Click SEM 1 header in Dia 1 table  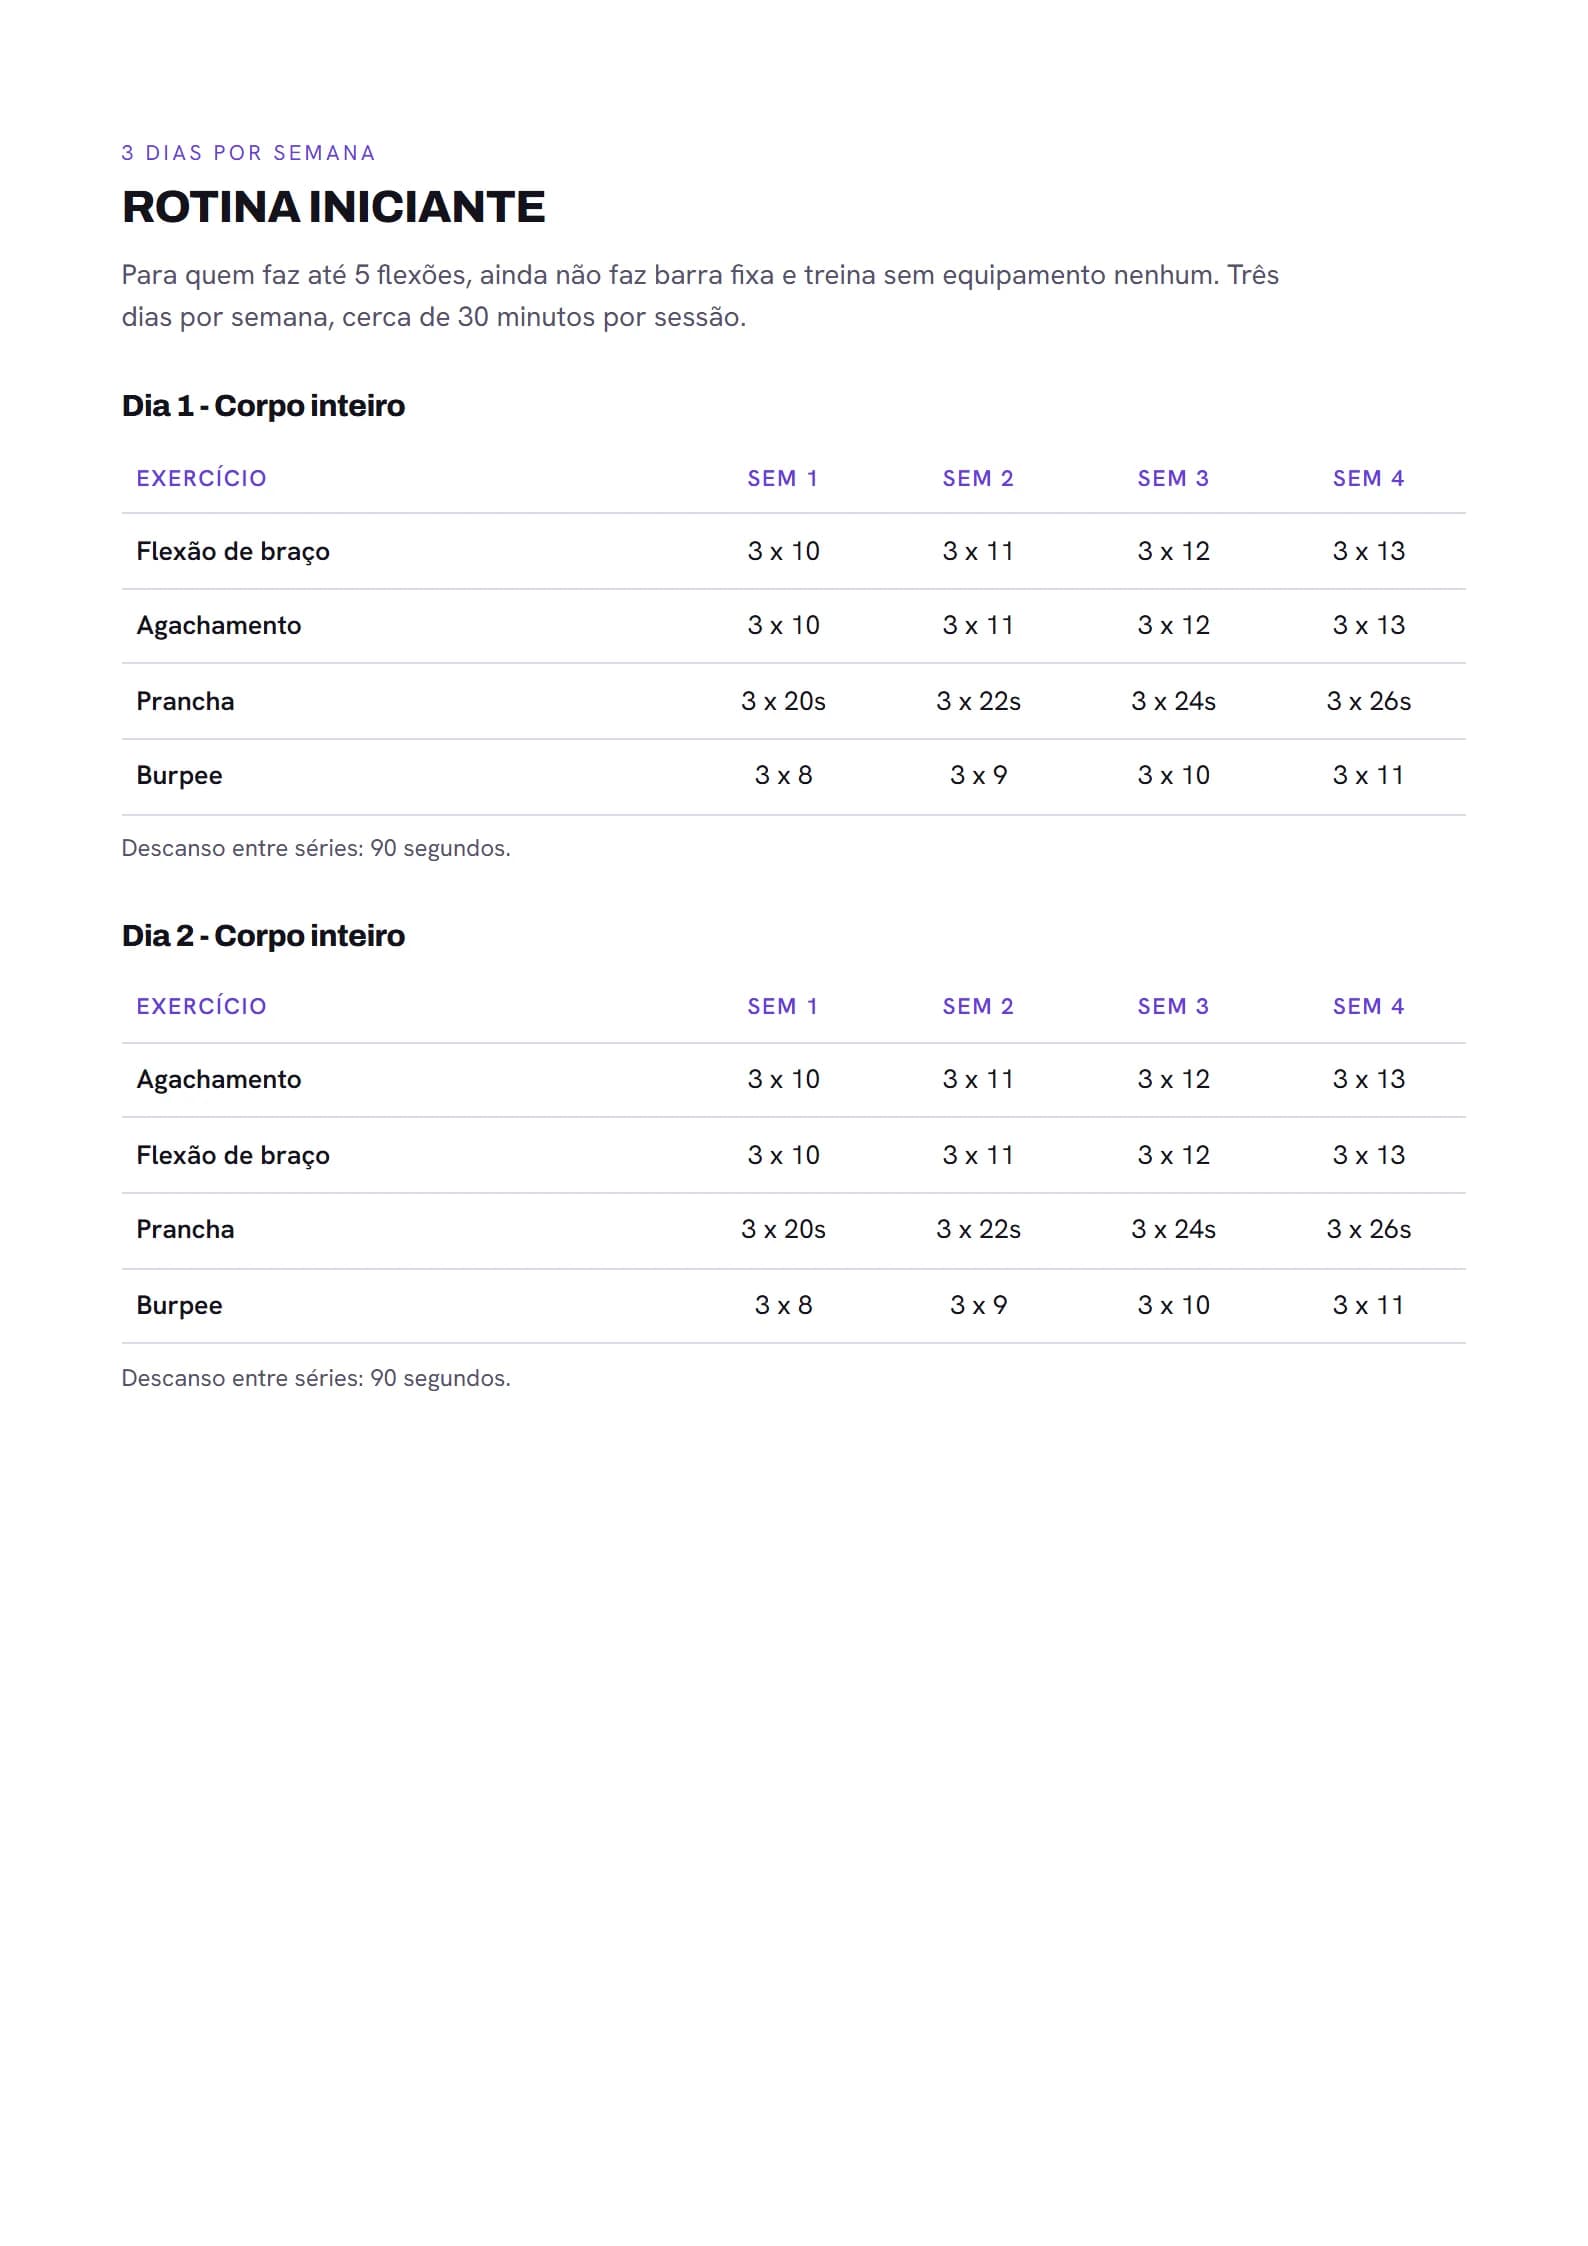tap(783, 478)
